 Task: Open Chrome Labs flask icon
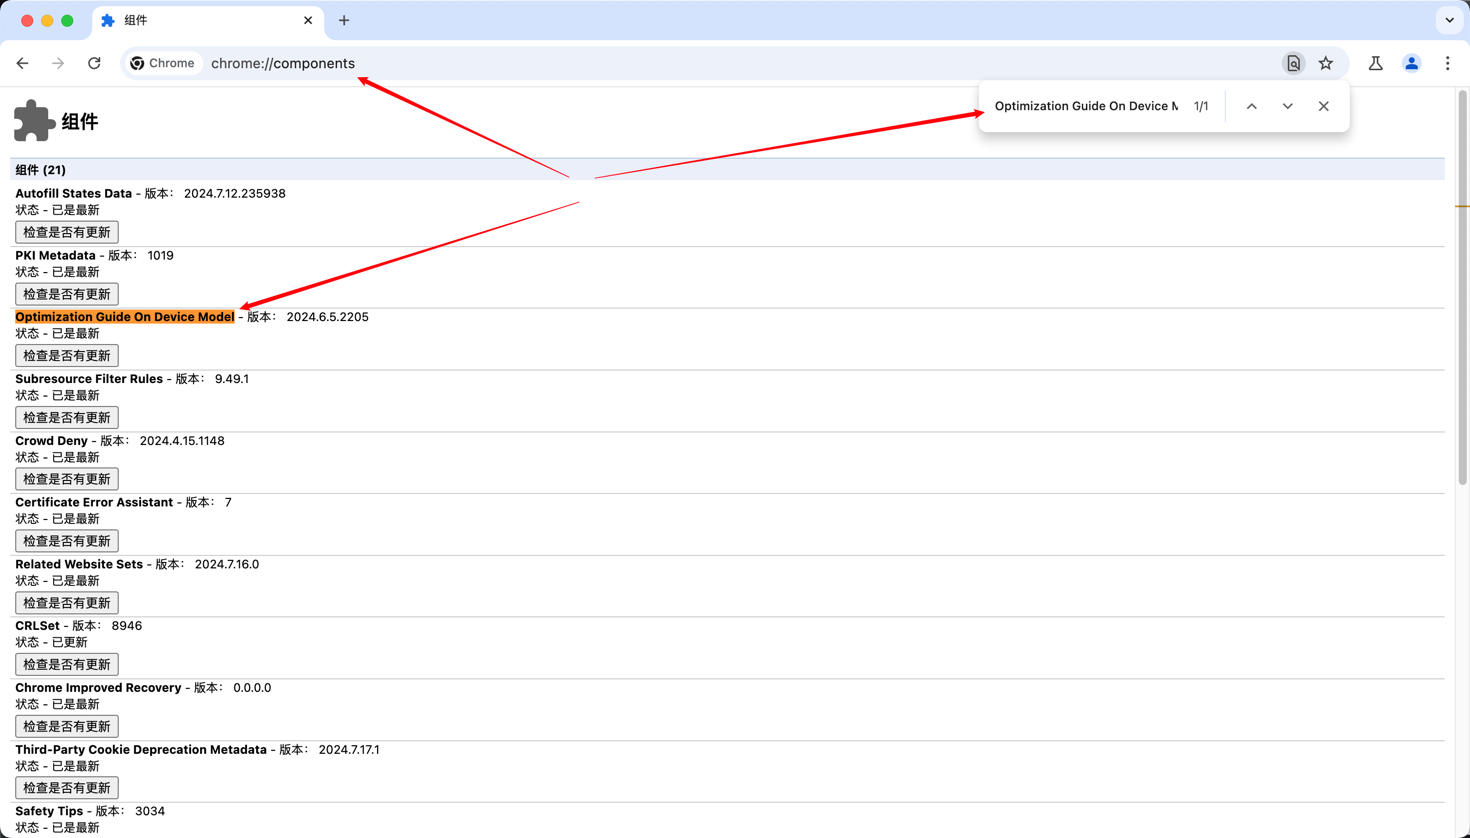(1376, 63)
